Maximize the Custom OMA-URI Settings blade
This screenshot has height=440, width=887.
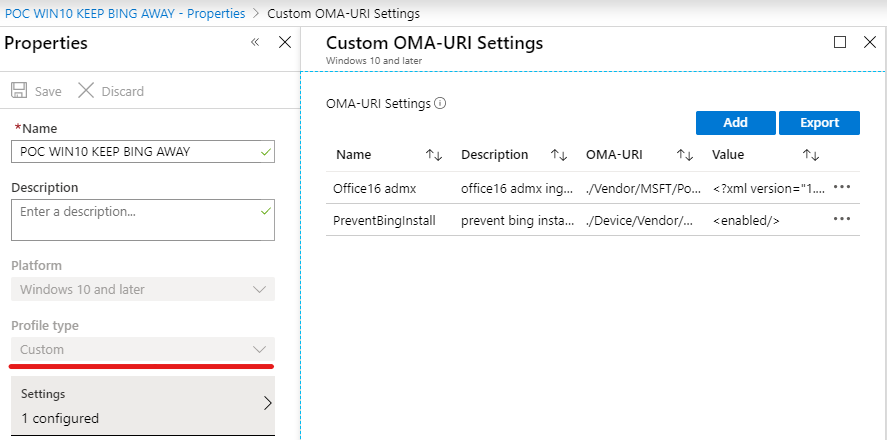pyautogui.click(x=840, y=42)
